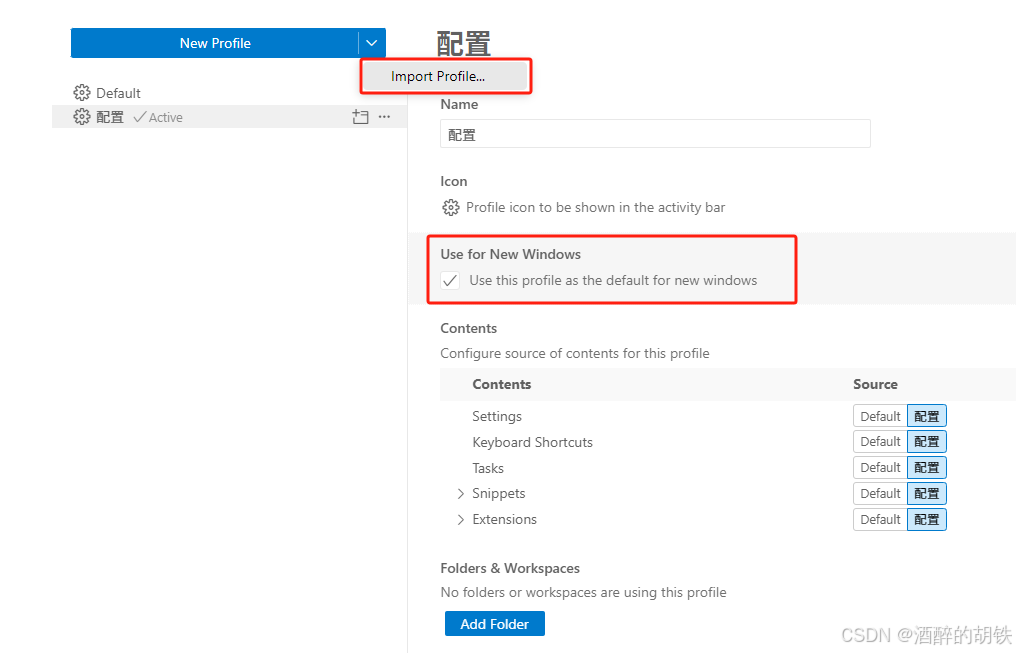Viewport: 1016px width, 653px height.
Task: Set Settings source to 配置
Action: click(x=927, y=416)
